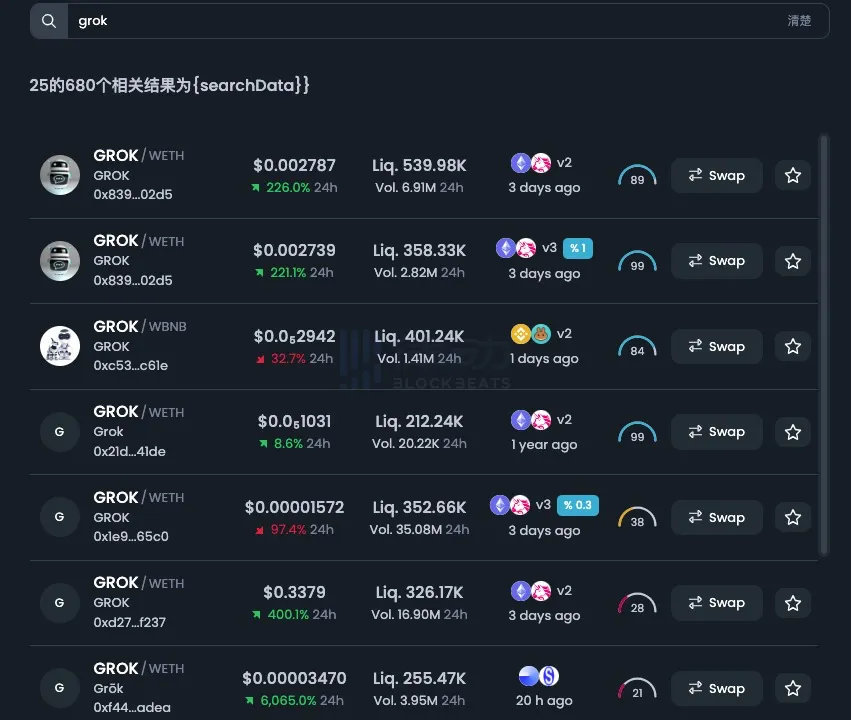Star the GROK/WBNB pair
The width and height of the screenshot is (851, 720).
[x=793, y=347]
